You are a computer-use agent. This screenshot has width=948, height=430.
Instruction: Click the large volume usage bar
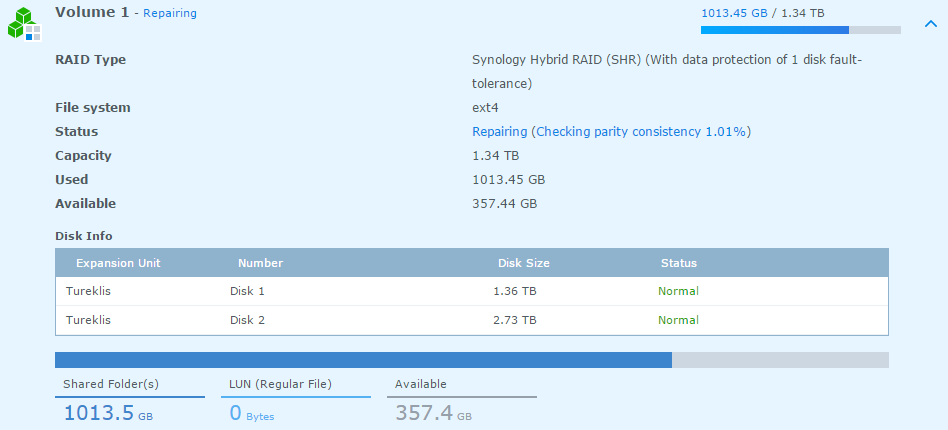(x=472, y=360)
